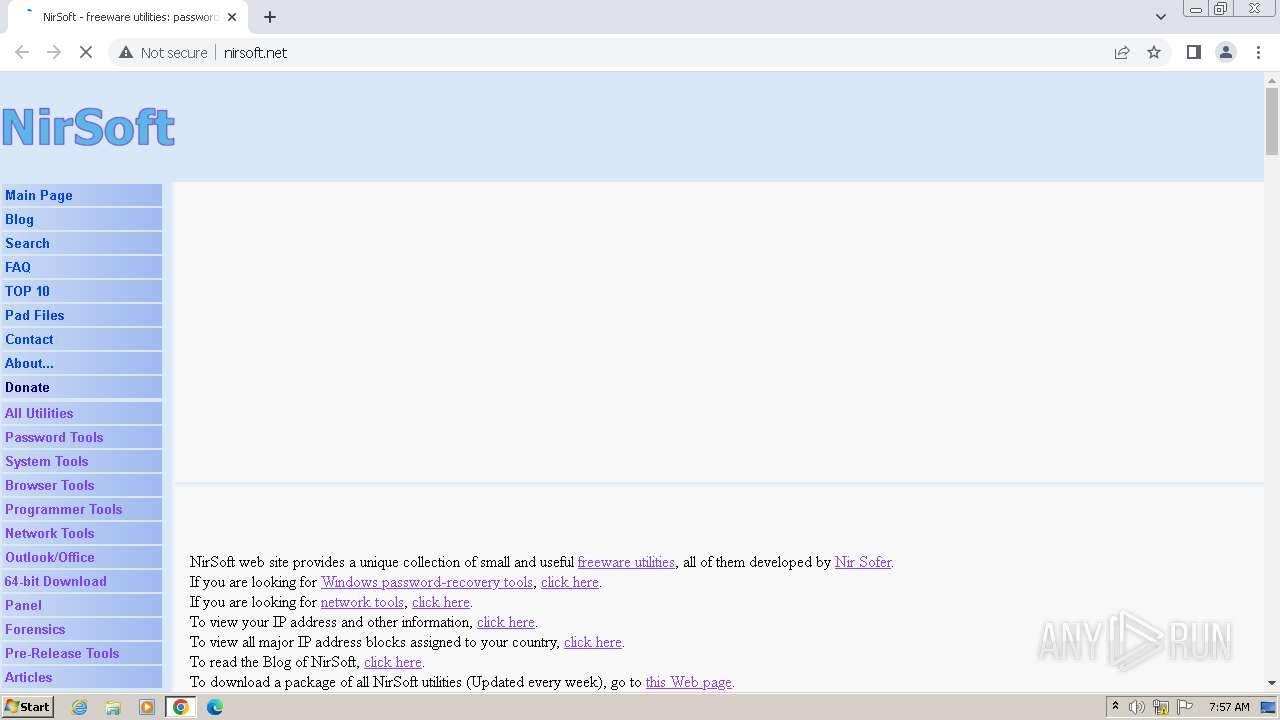
Task: Stop loading the page
Action: 86,52
